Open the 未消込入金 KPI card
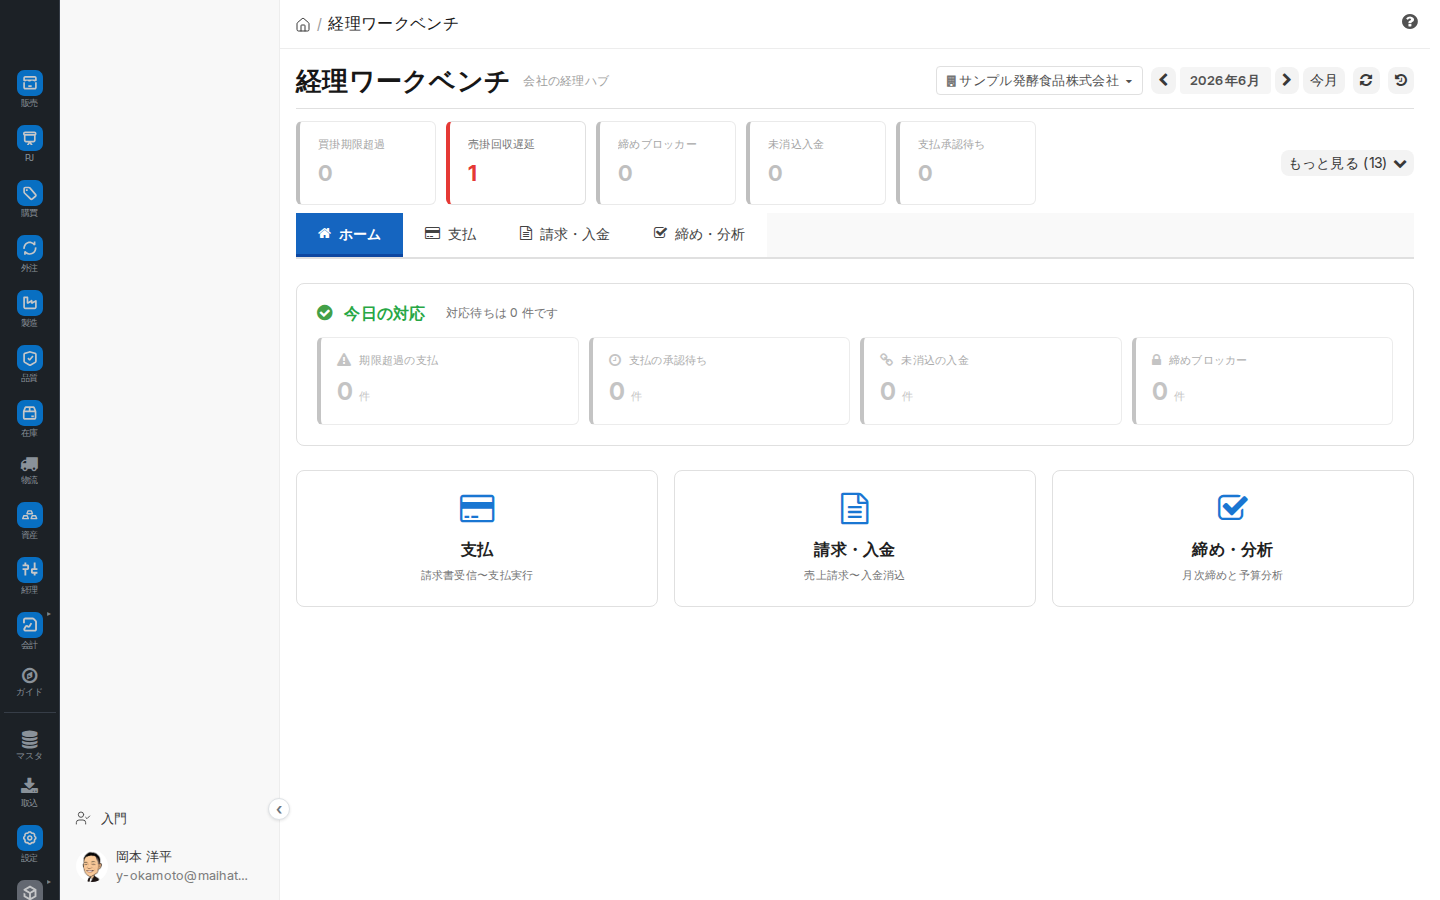The width and height of the screenshot is (1440, 900). click(x=816, y=163)
